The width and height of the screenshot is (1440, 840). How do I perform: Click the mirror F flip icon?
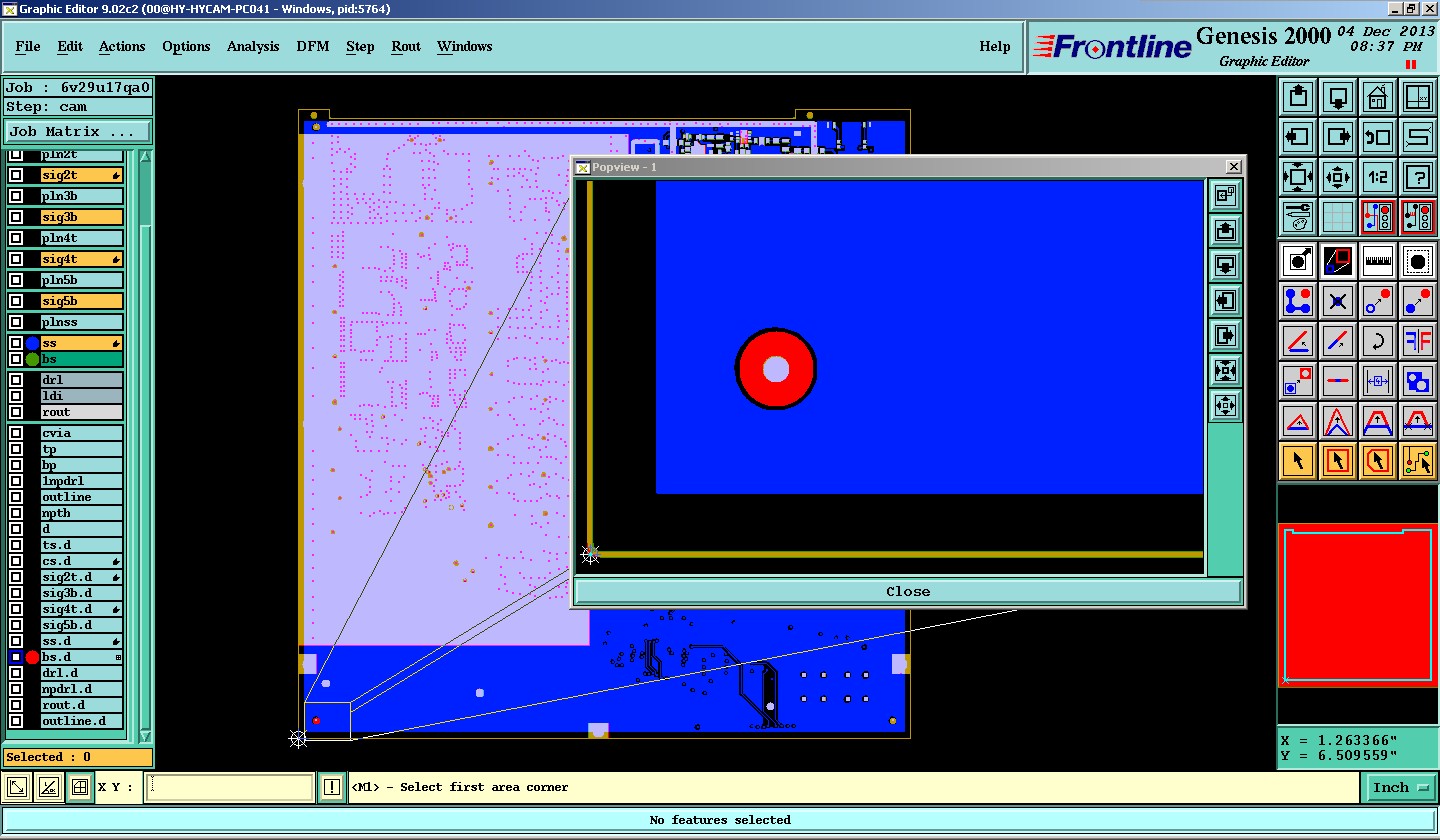(x=1418, y=340)
